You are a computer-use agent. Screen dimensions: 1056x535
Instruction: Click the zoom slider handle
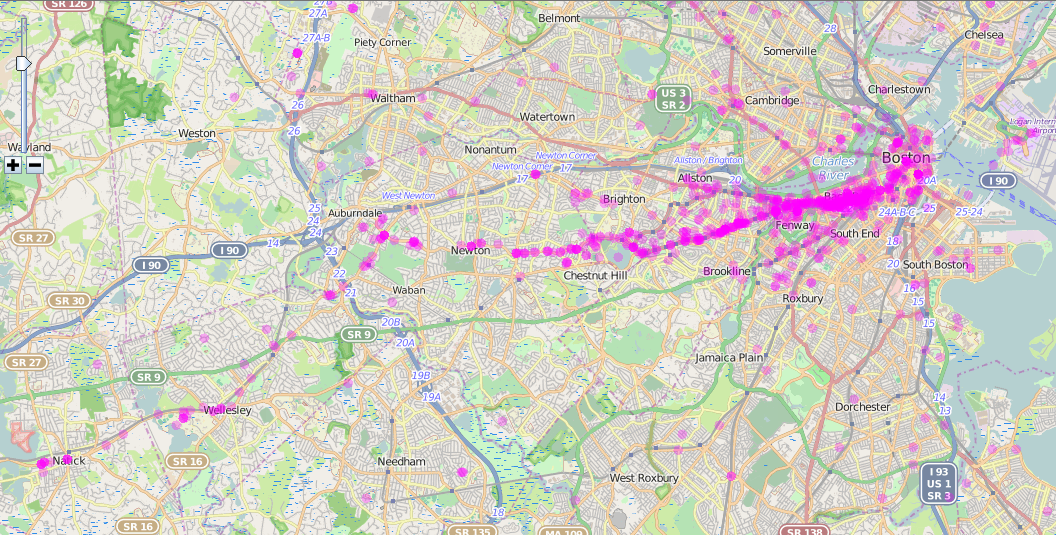[24, 63]
